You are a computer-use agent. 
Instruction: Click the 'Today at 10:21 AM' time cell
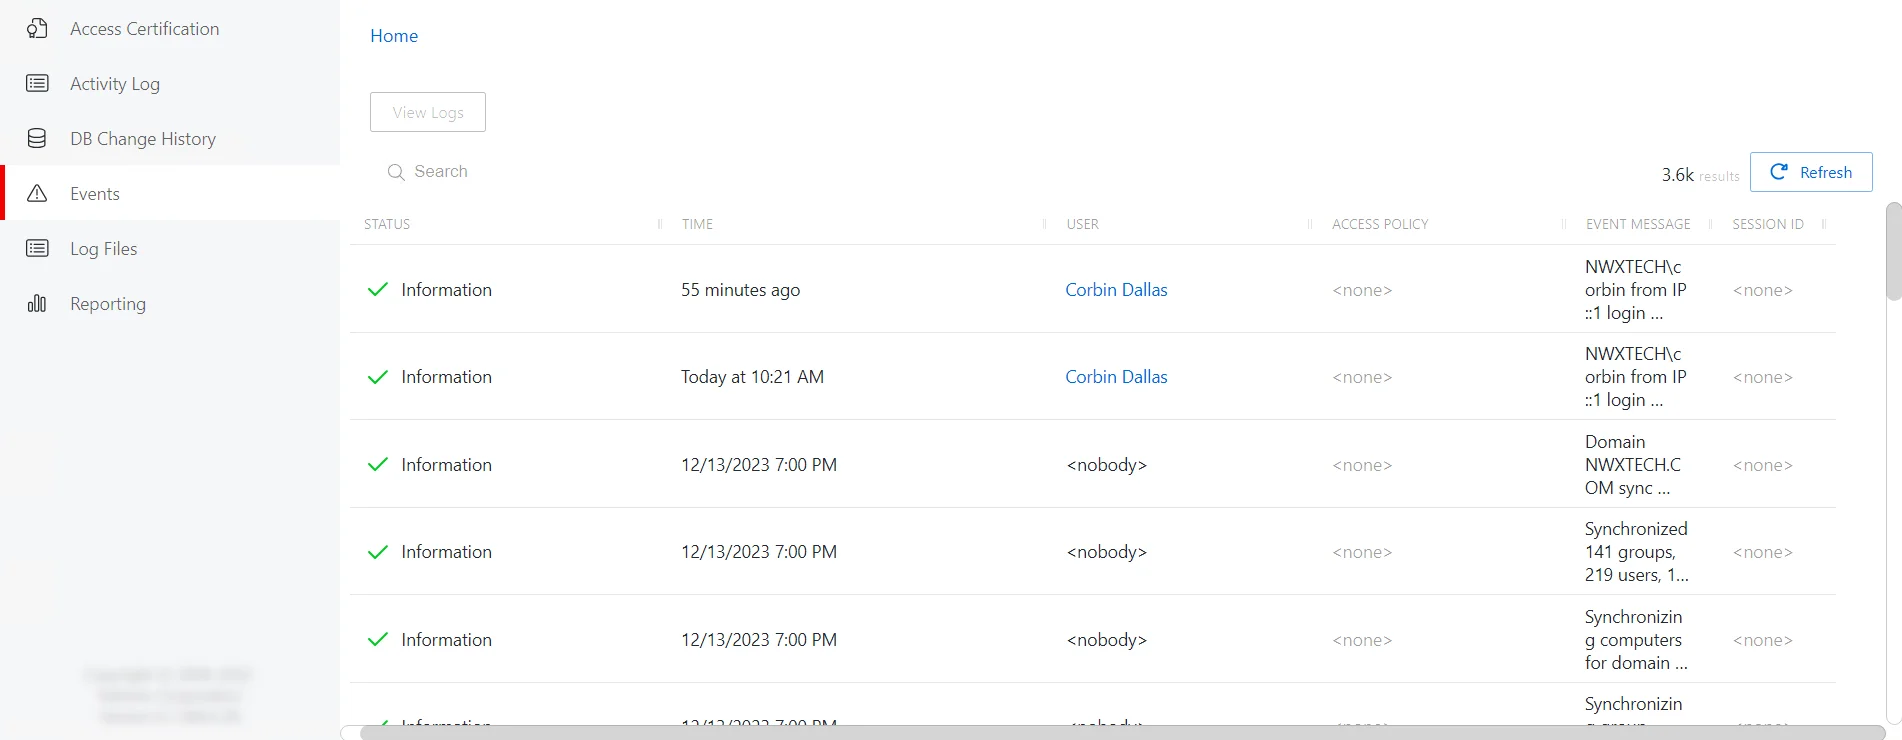[753, 377]
